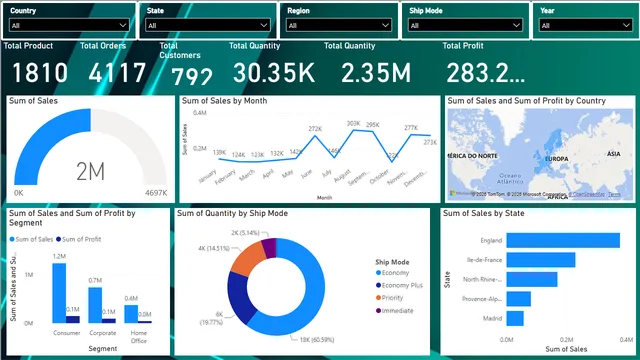Click the Sum of Sales by State title
This screenshot has width=640, height=360.
(484, 213)
